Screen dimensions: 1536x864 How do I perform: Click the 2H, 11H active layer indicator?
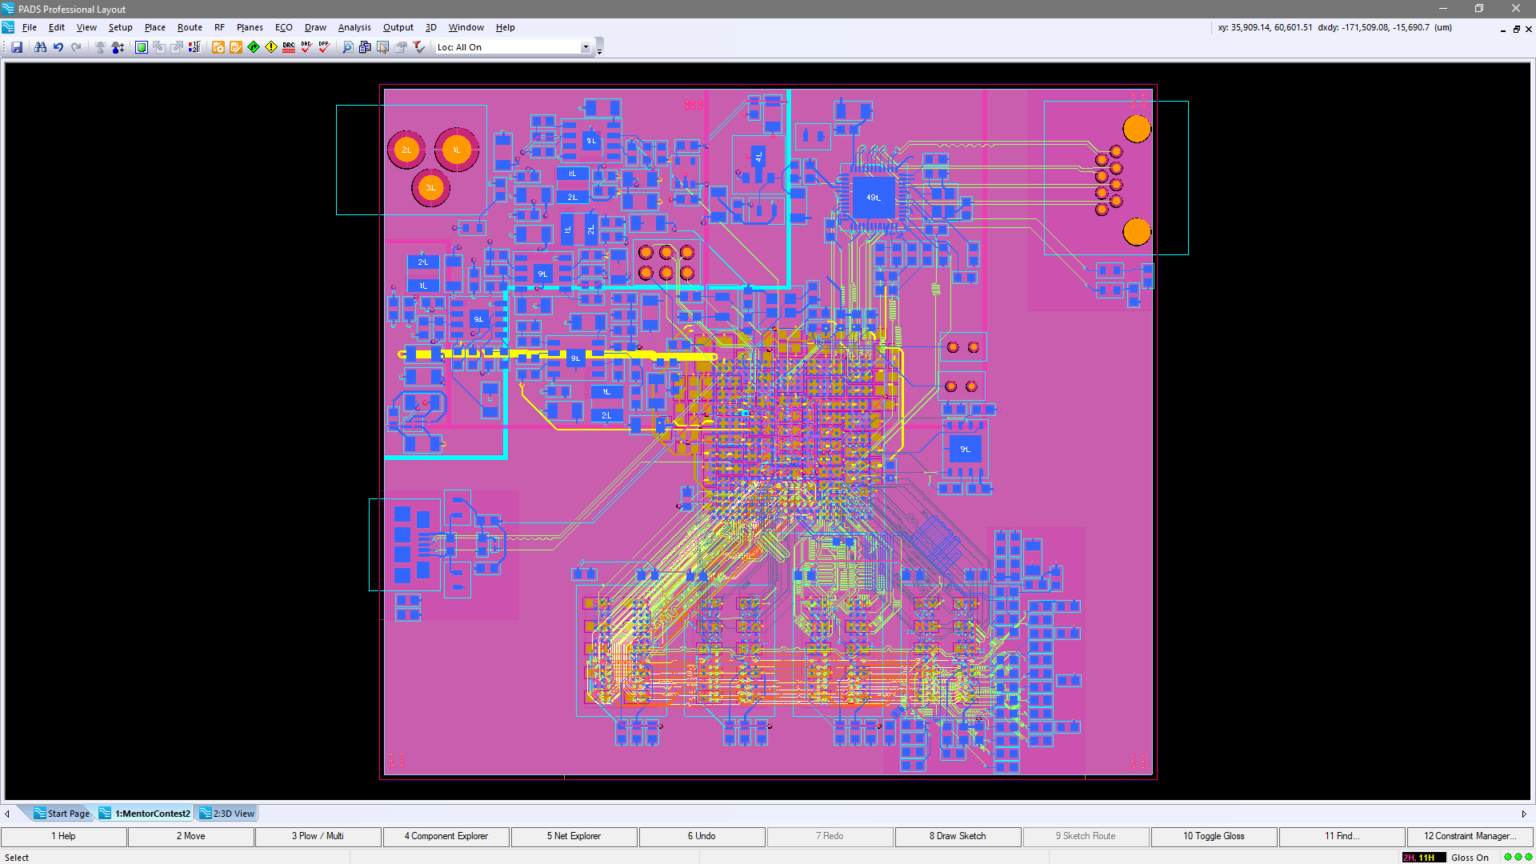[x=1423, y=857]
